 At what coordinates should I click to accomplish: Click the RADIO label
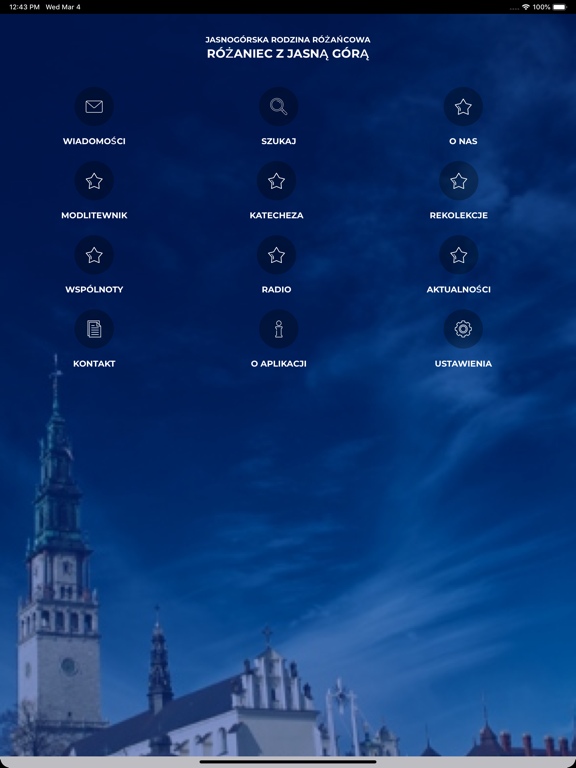[277, 289]
